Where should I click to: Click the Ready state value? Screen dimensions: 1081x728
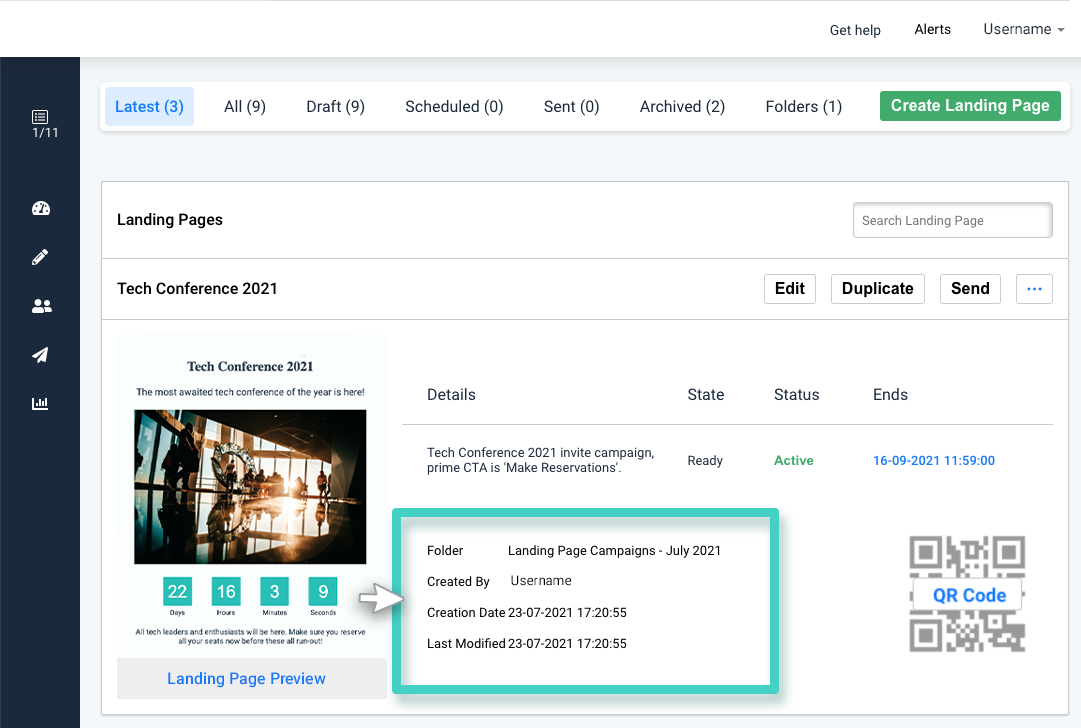705,461
